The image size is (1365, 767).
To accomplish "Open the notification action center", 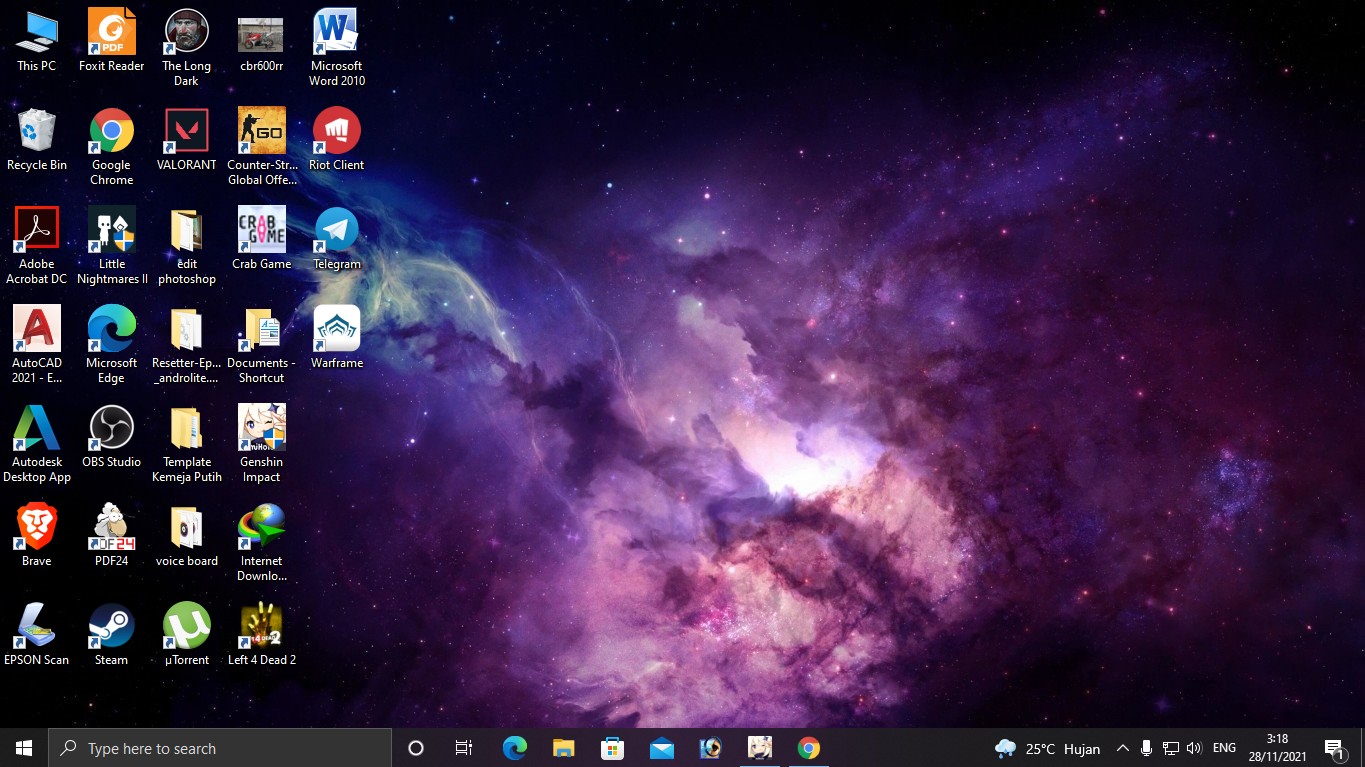I will coord(1334,748).
